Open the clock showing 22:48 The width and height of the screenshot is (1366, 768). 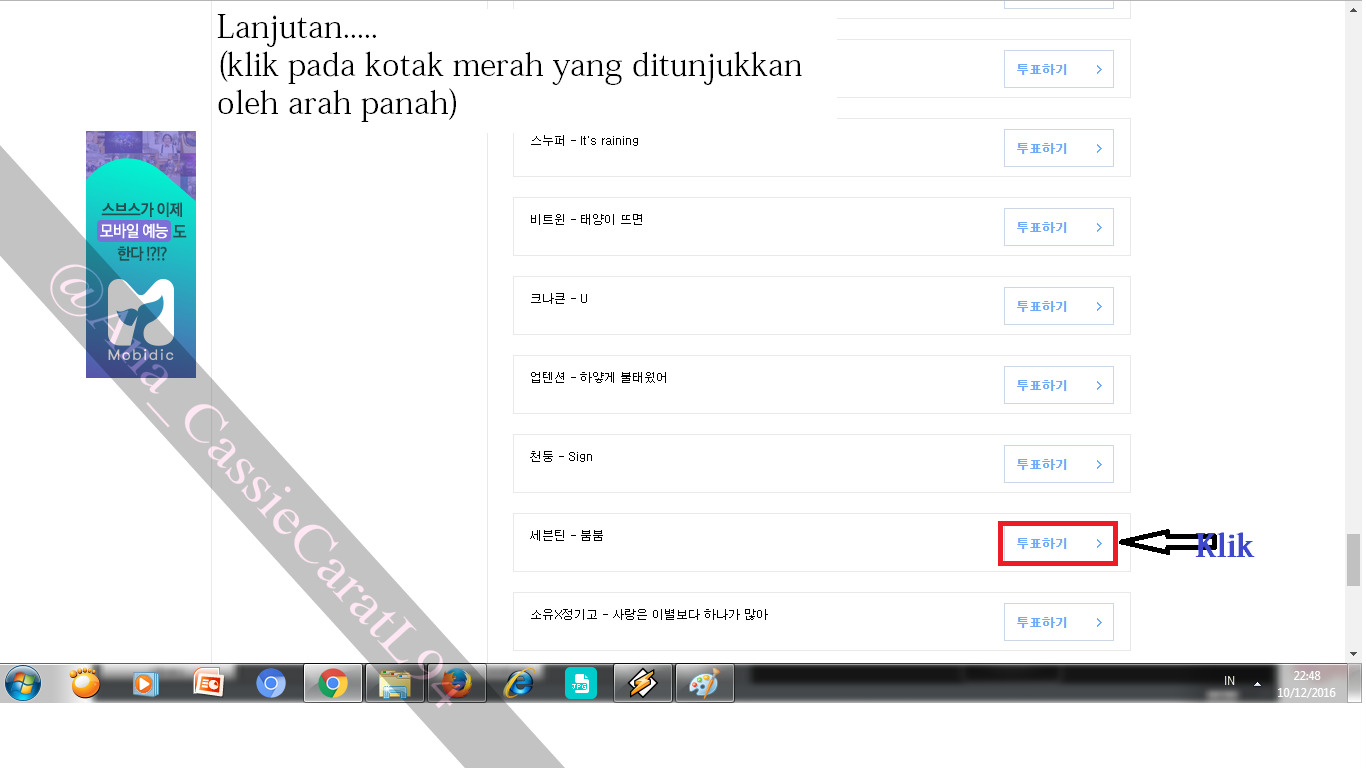1306,684
